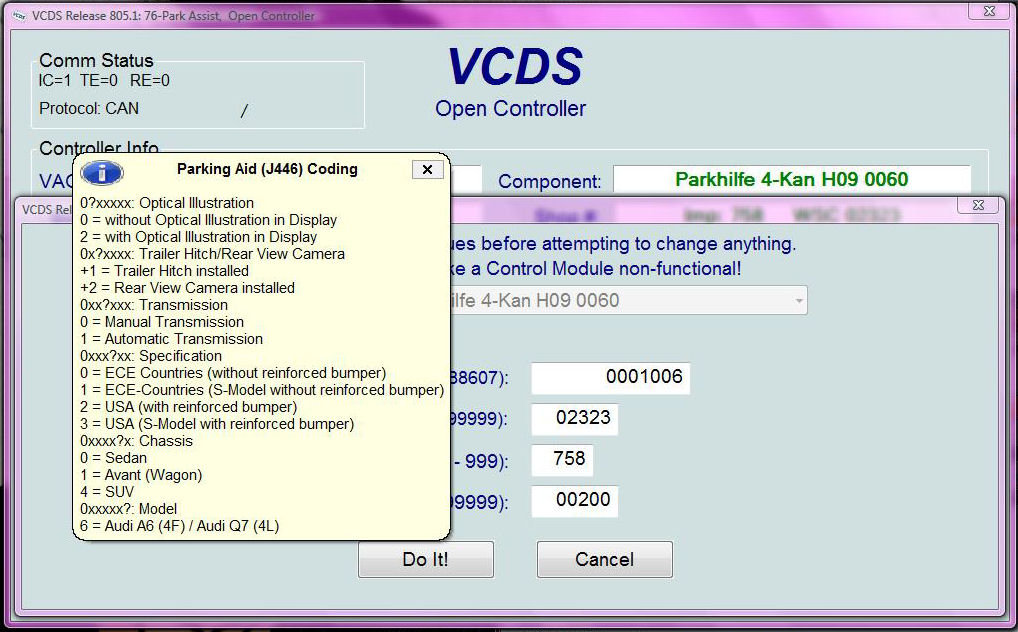The width and height of the screenshot is (1018, 632).
Task: Click the importer number field showing 758
Action: [563, 460]
